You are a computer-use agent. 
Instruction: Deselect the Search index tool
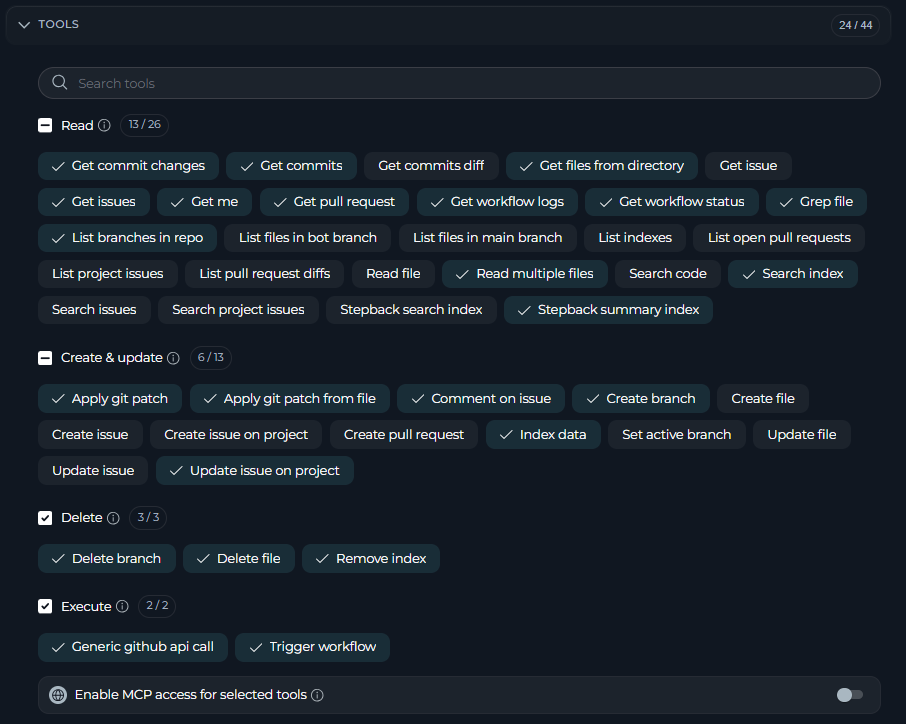pos(793,274)
